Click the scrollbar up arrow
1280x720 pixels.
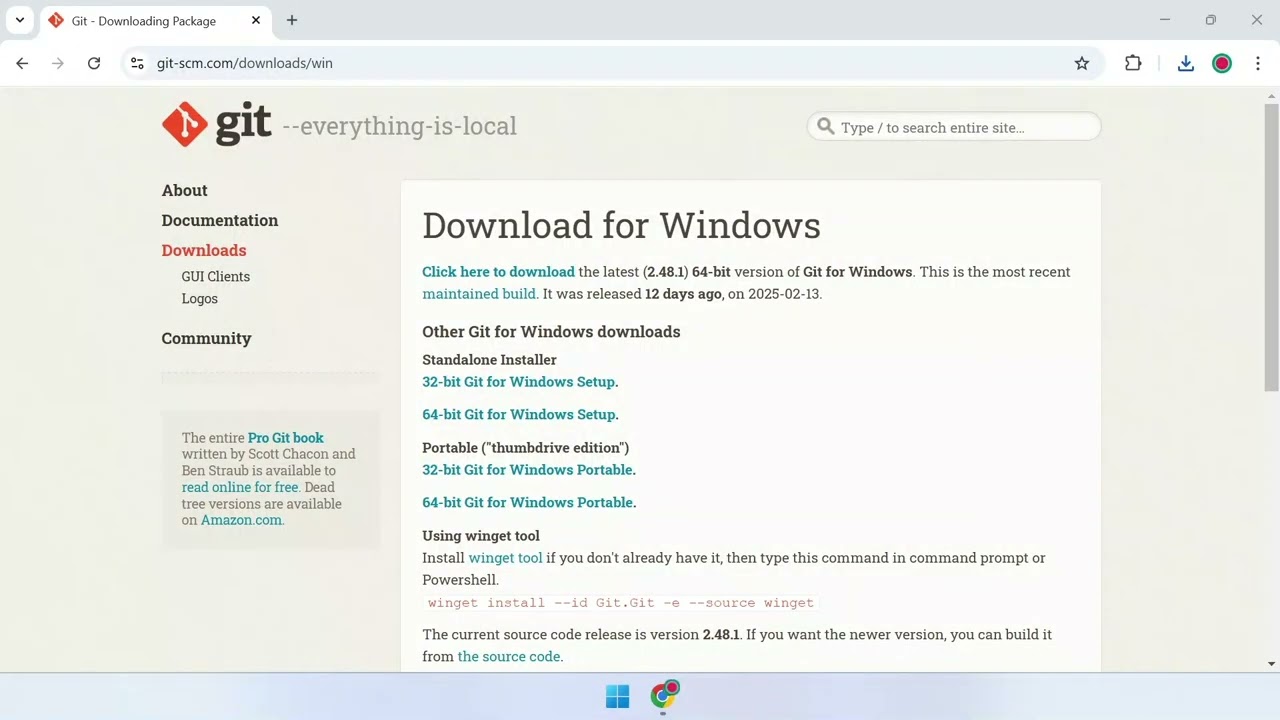pyautogui.click(x=1272, y=94)
